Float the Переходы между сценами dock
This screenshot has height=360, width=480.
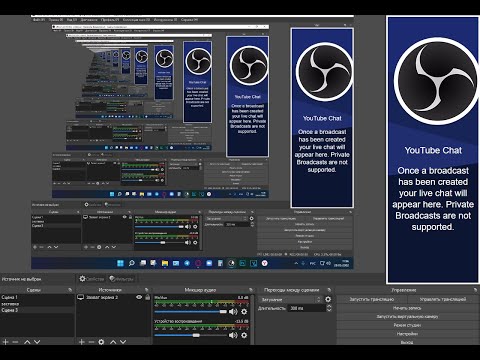[x=329, y=290]
